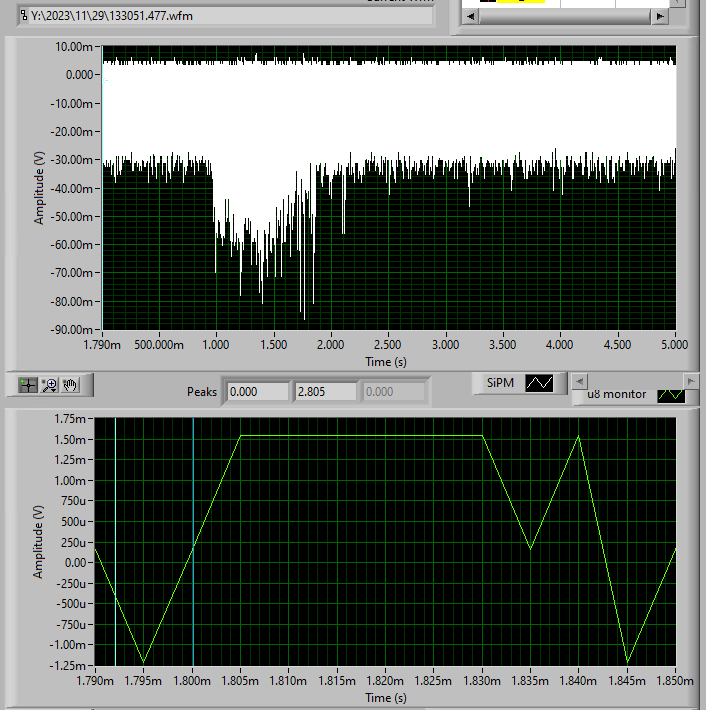Click the upper graph Amplitude (V) axis label
The width and height of the screenshot is (706, 710).
point(39,188)
